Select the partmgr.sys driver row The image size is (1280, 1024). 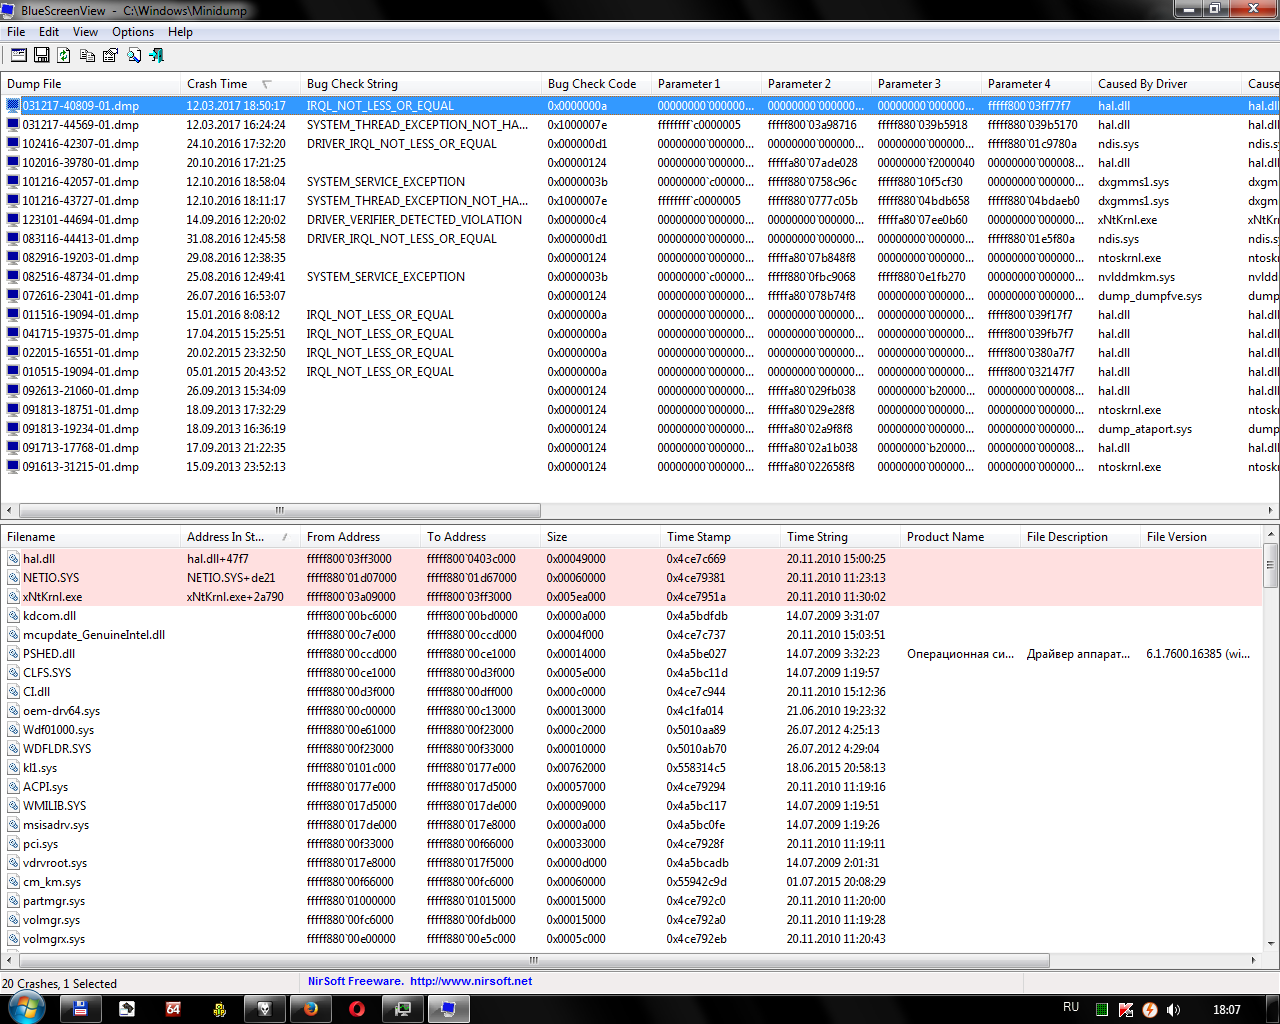tap(631, 900)
